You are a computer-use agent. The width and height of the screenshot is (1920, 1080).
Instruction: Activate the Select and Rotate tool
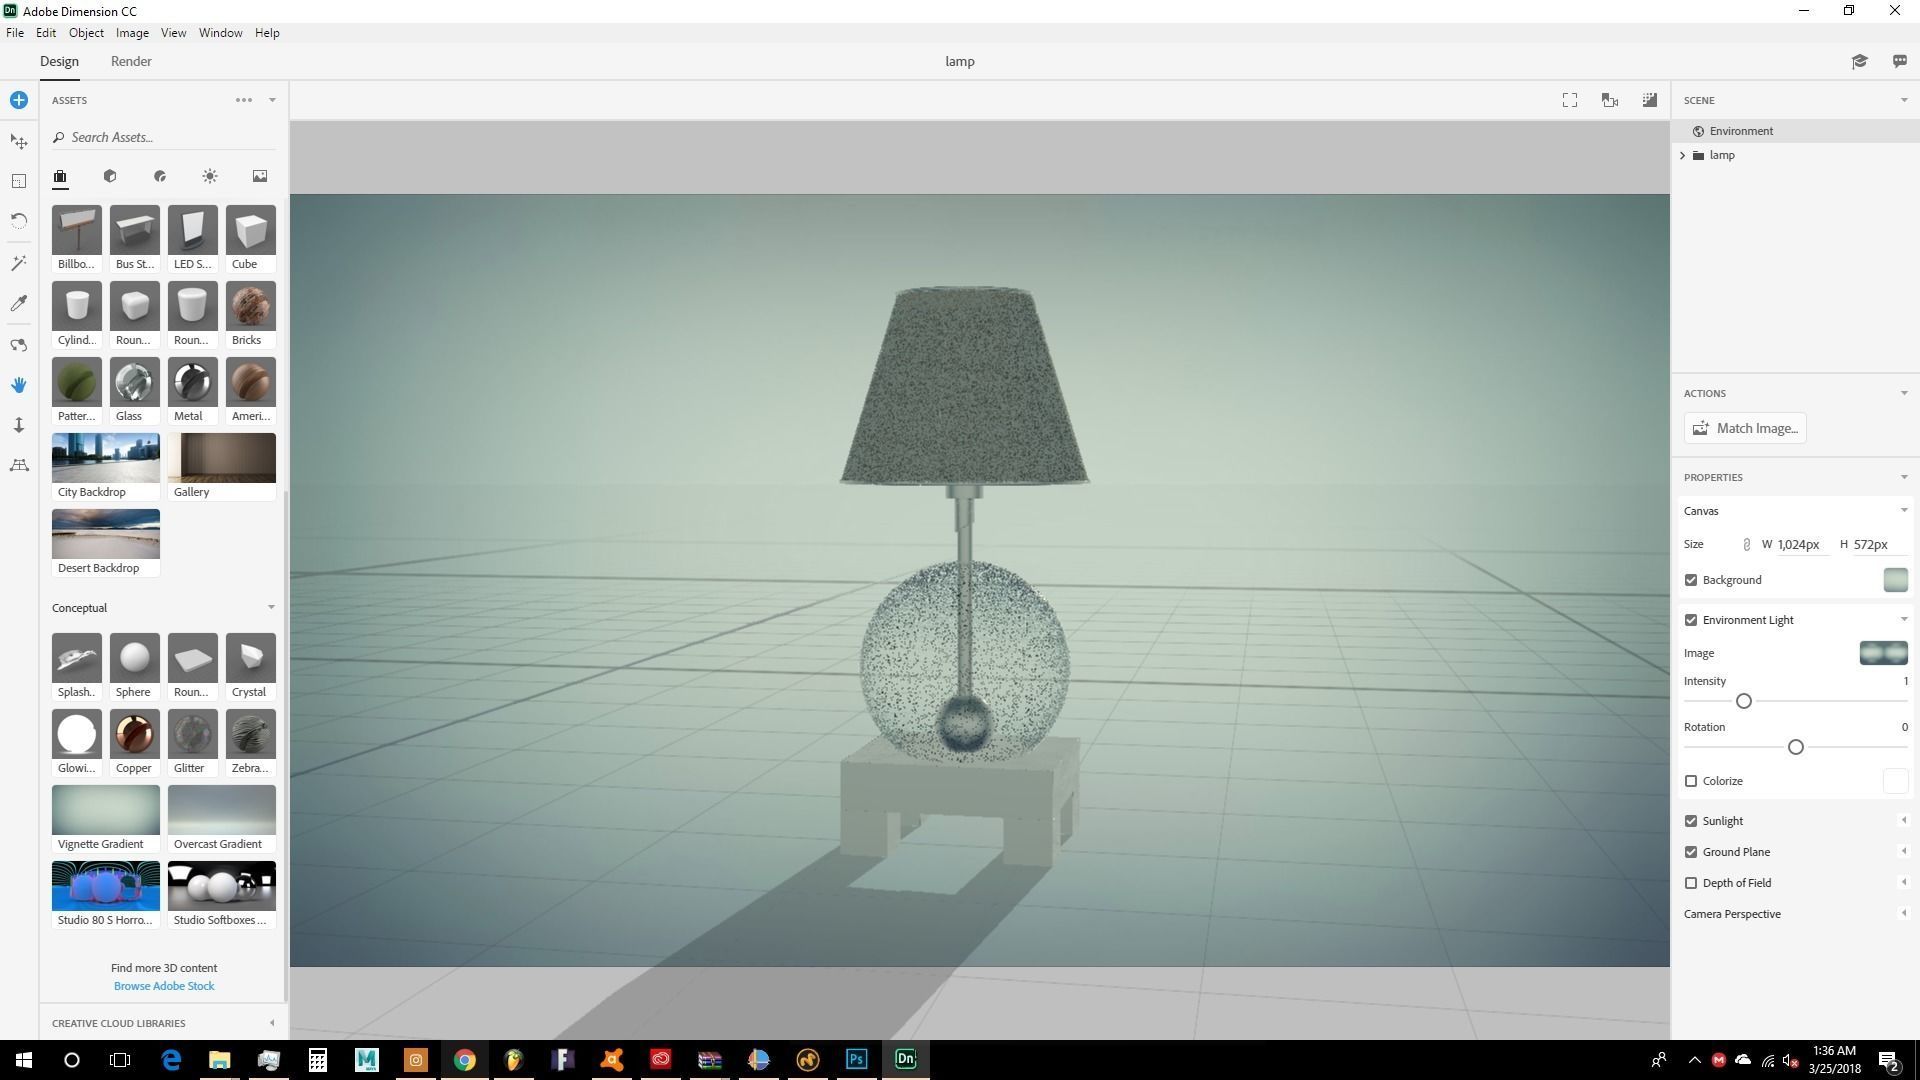(19, 221)
